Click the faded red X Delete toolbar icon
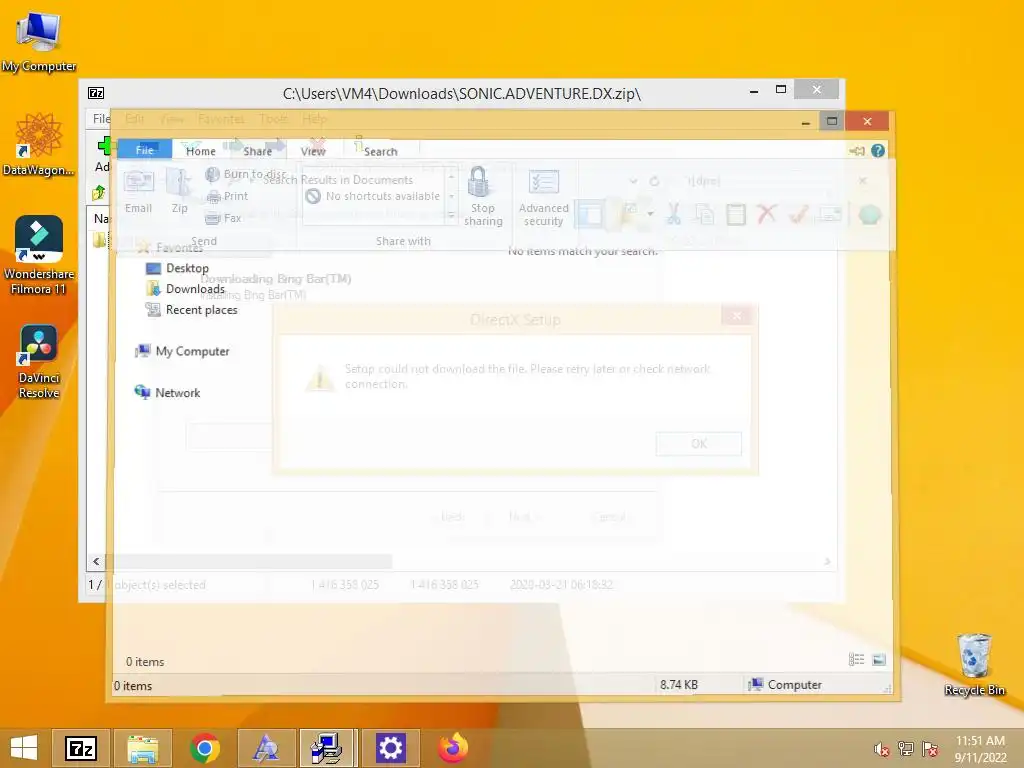1024x768 pixels. [x=767, y=213]
